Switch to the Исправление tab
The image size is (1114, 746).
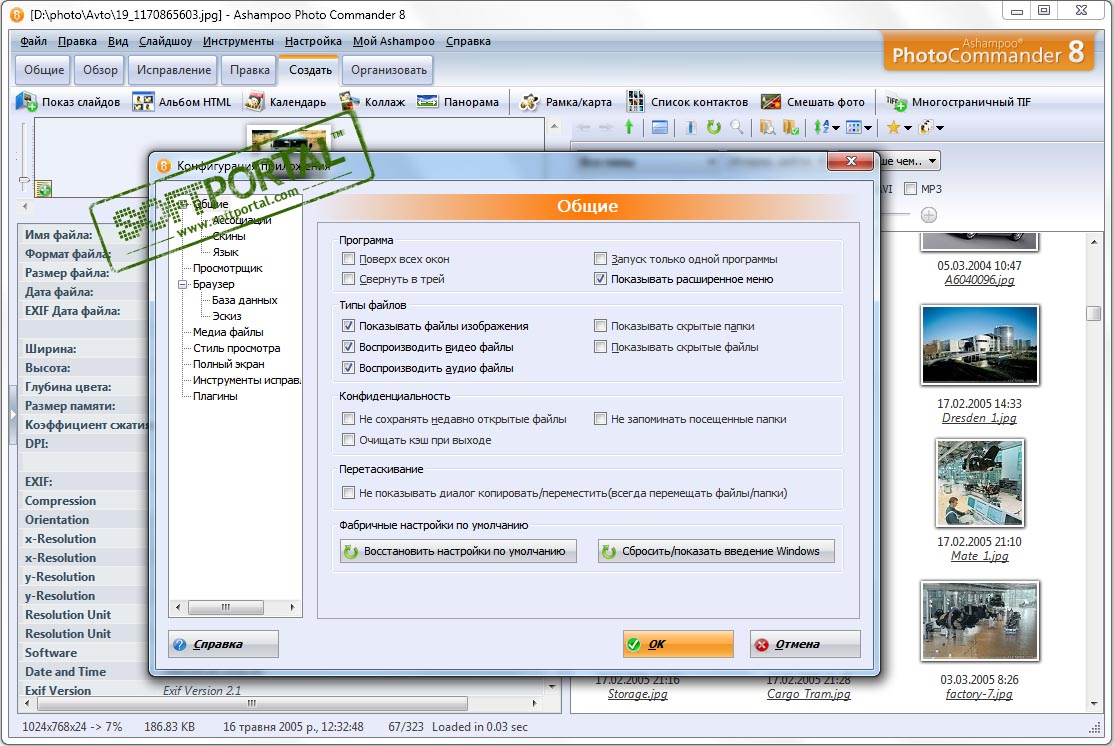click(x=174, y=70)
